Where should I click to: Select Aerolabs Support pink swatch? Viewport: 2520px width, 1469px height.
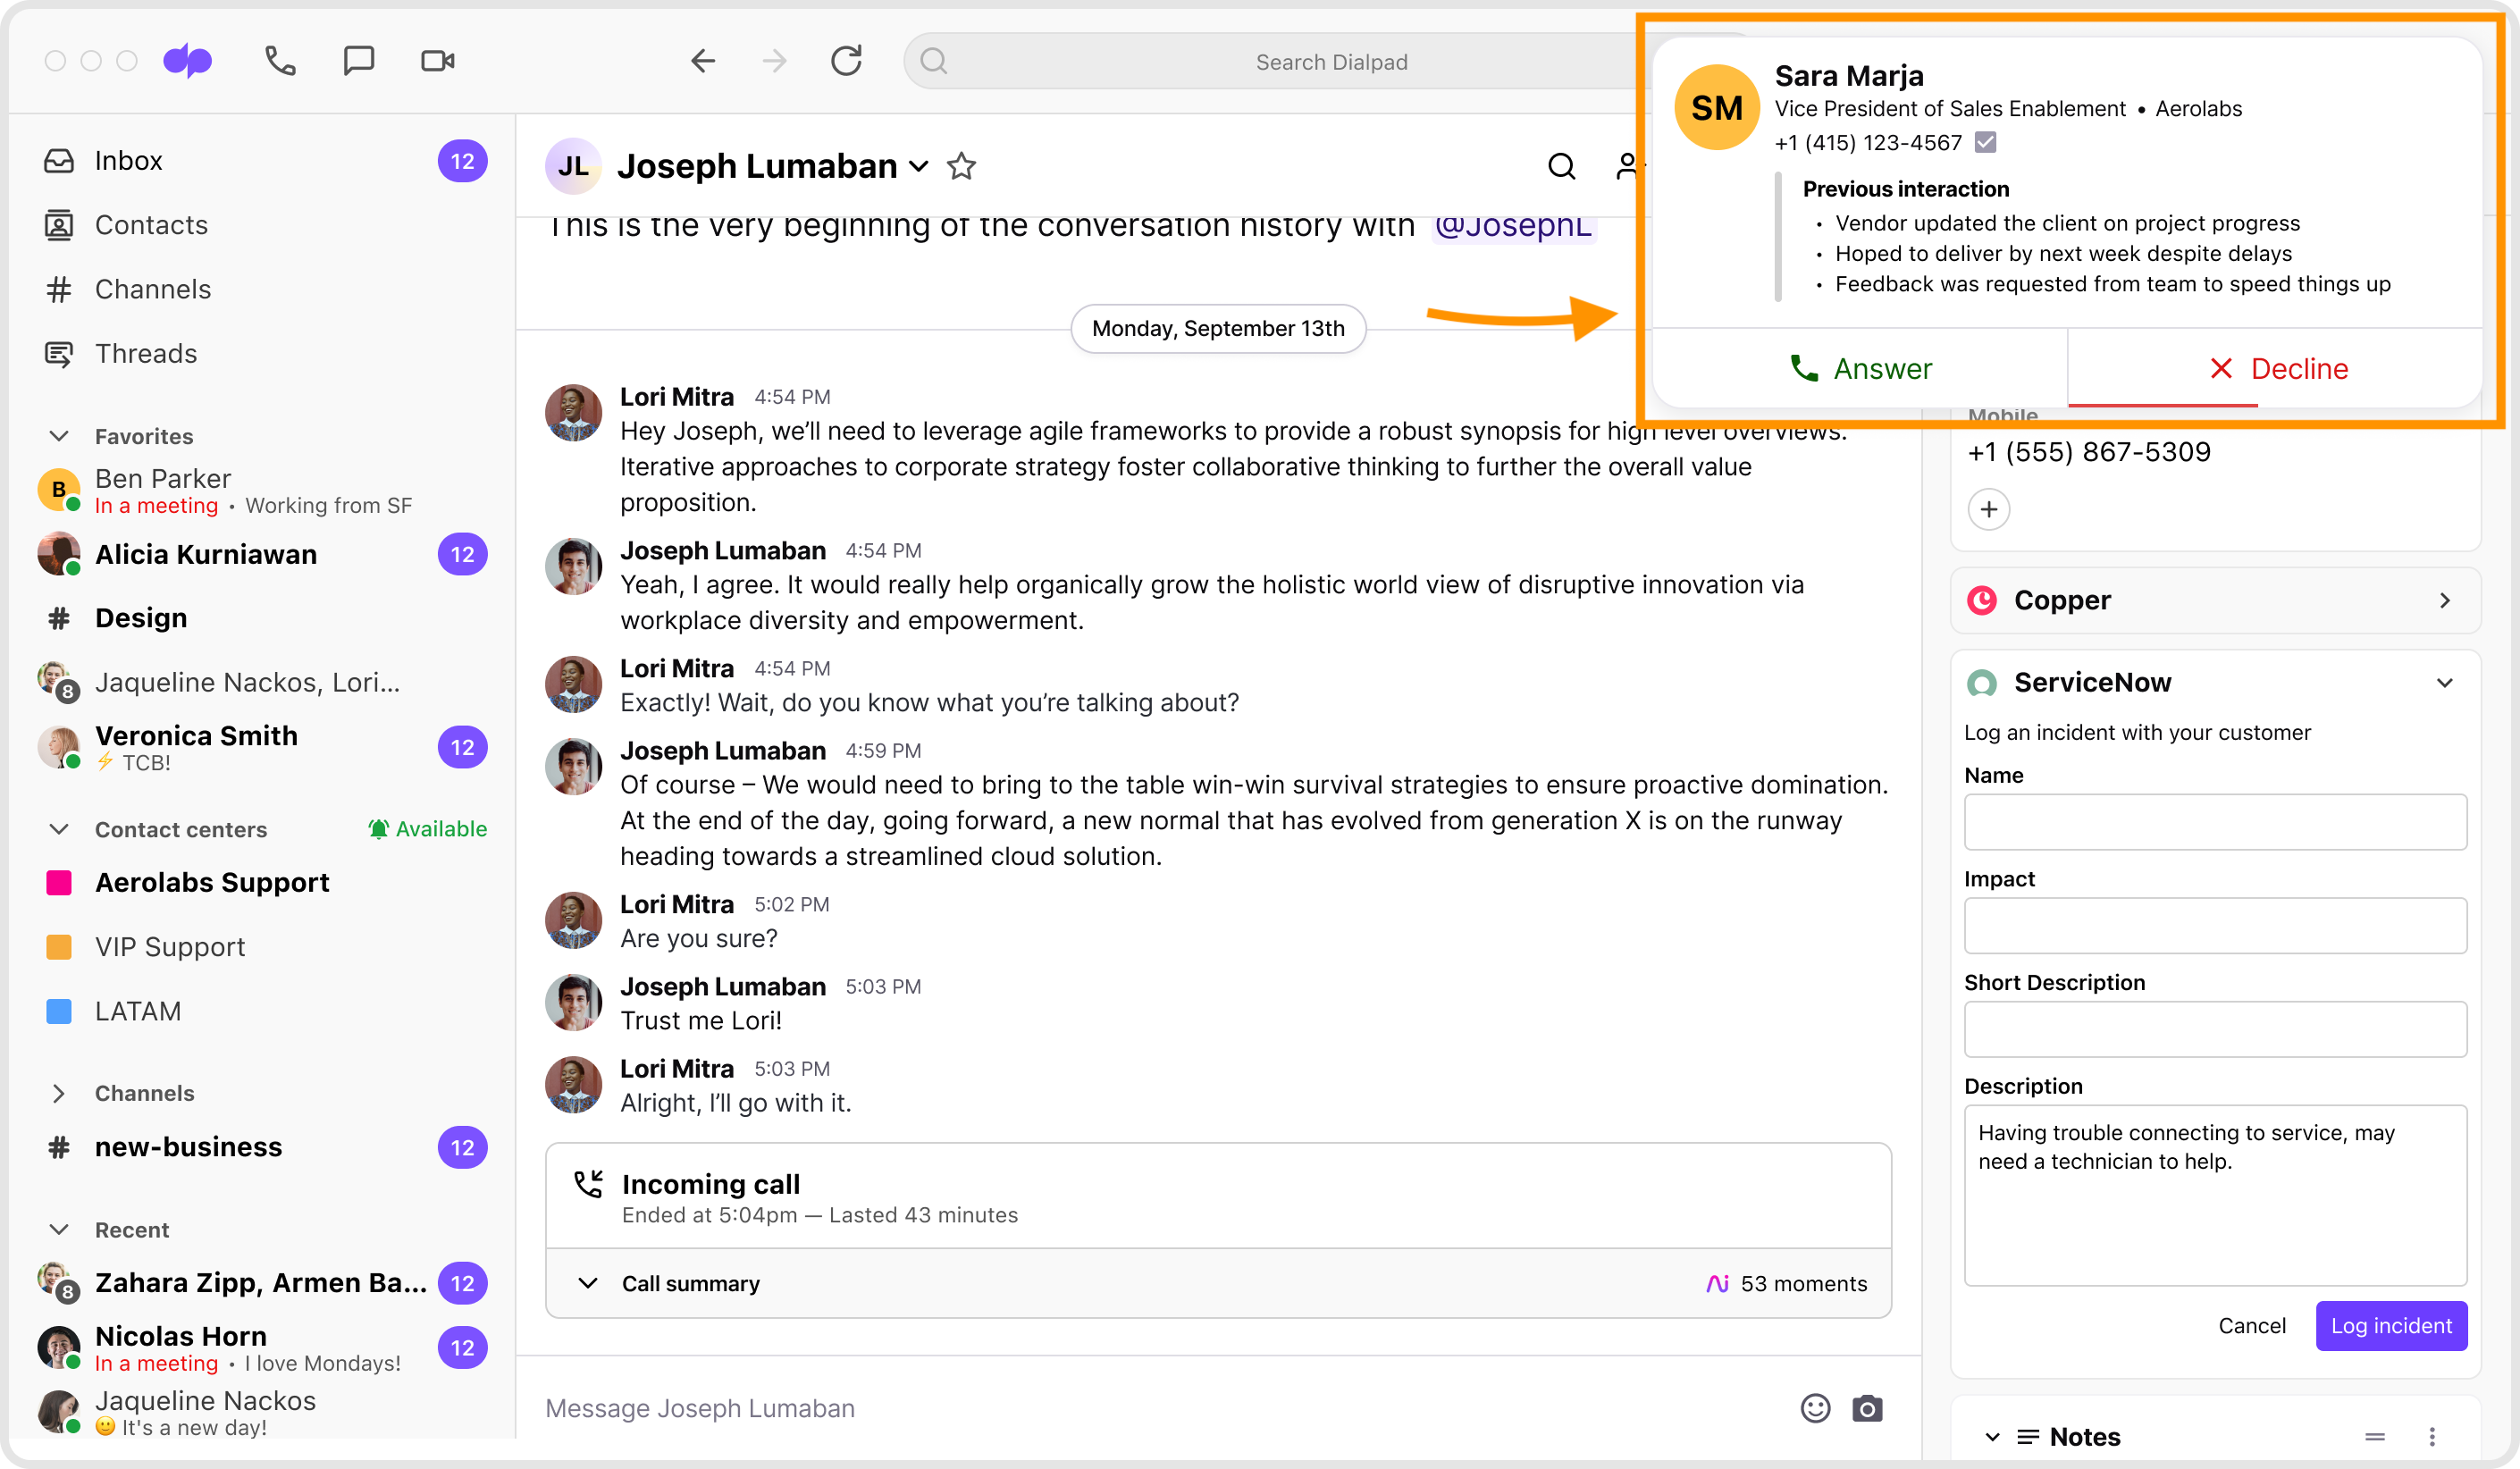pos(59,882)
